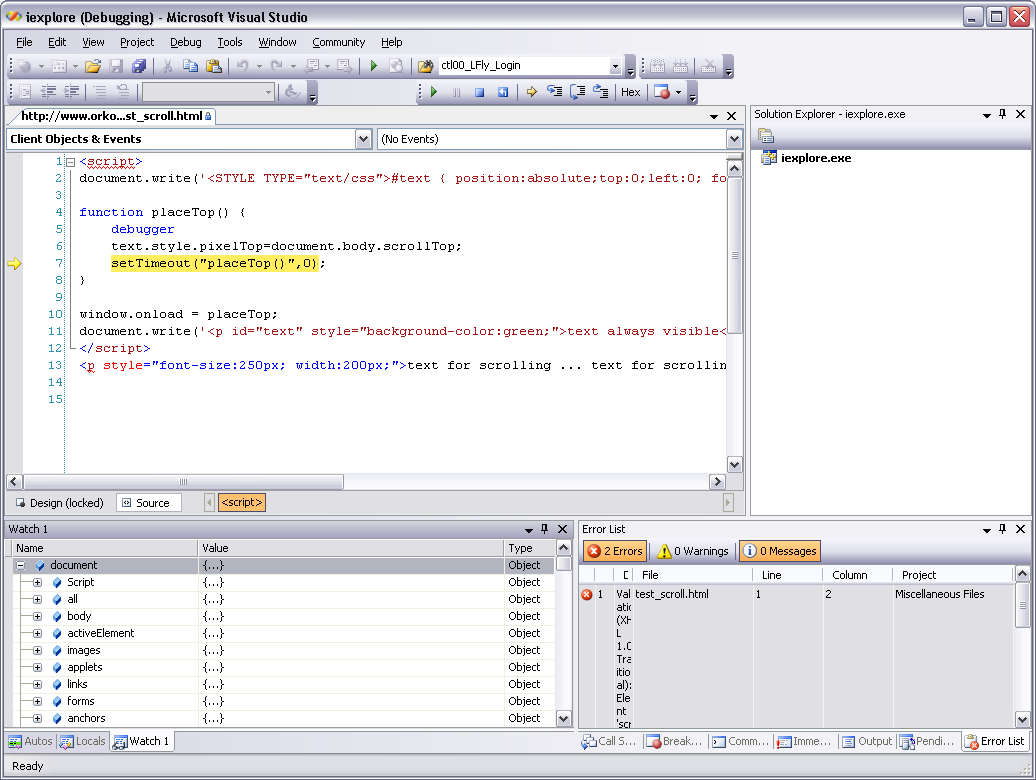Screen dimensions: 1036x780
Task: Click the Breakpoints window icon in debug toolbar
Action: coord(661,92)
